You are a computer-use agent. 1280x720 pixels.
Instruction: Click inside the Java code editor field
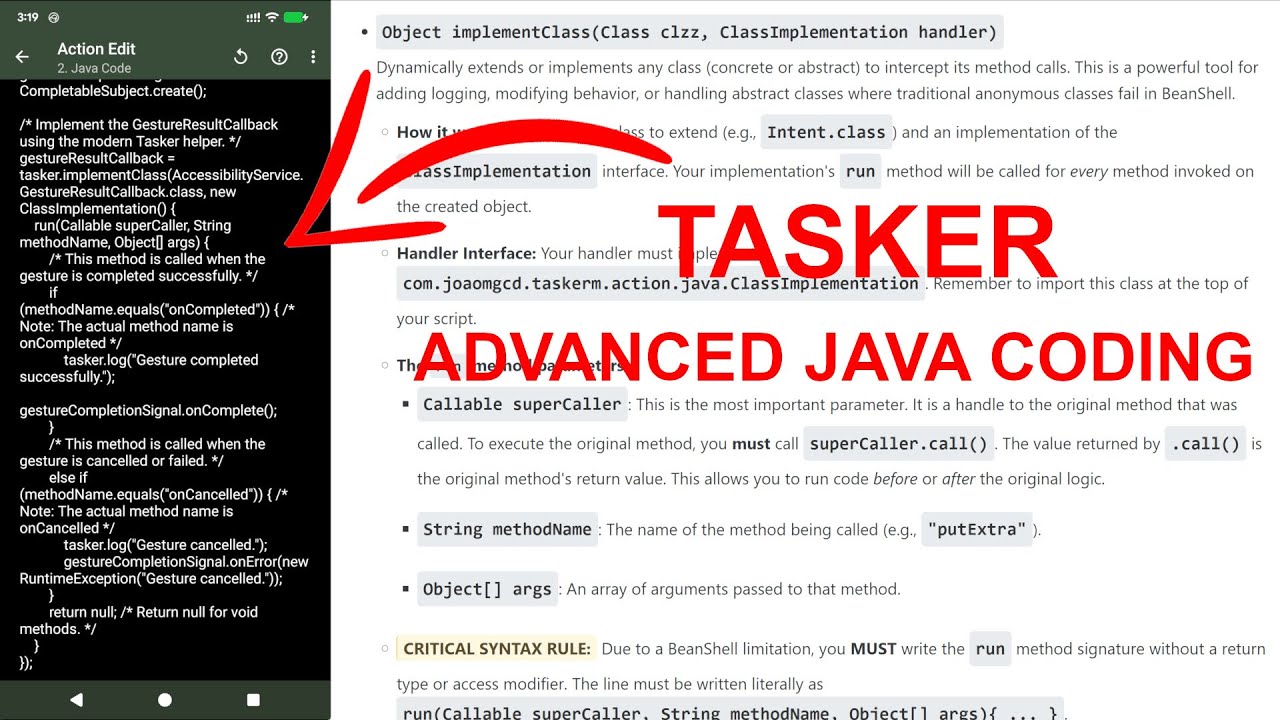pyautogui.click(x=165, y=380)
